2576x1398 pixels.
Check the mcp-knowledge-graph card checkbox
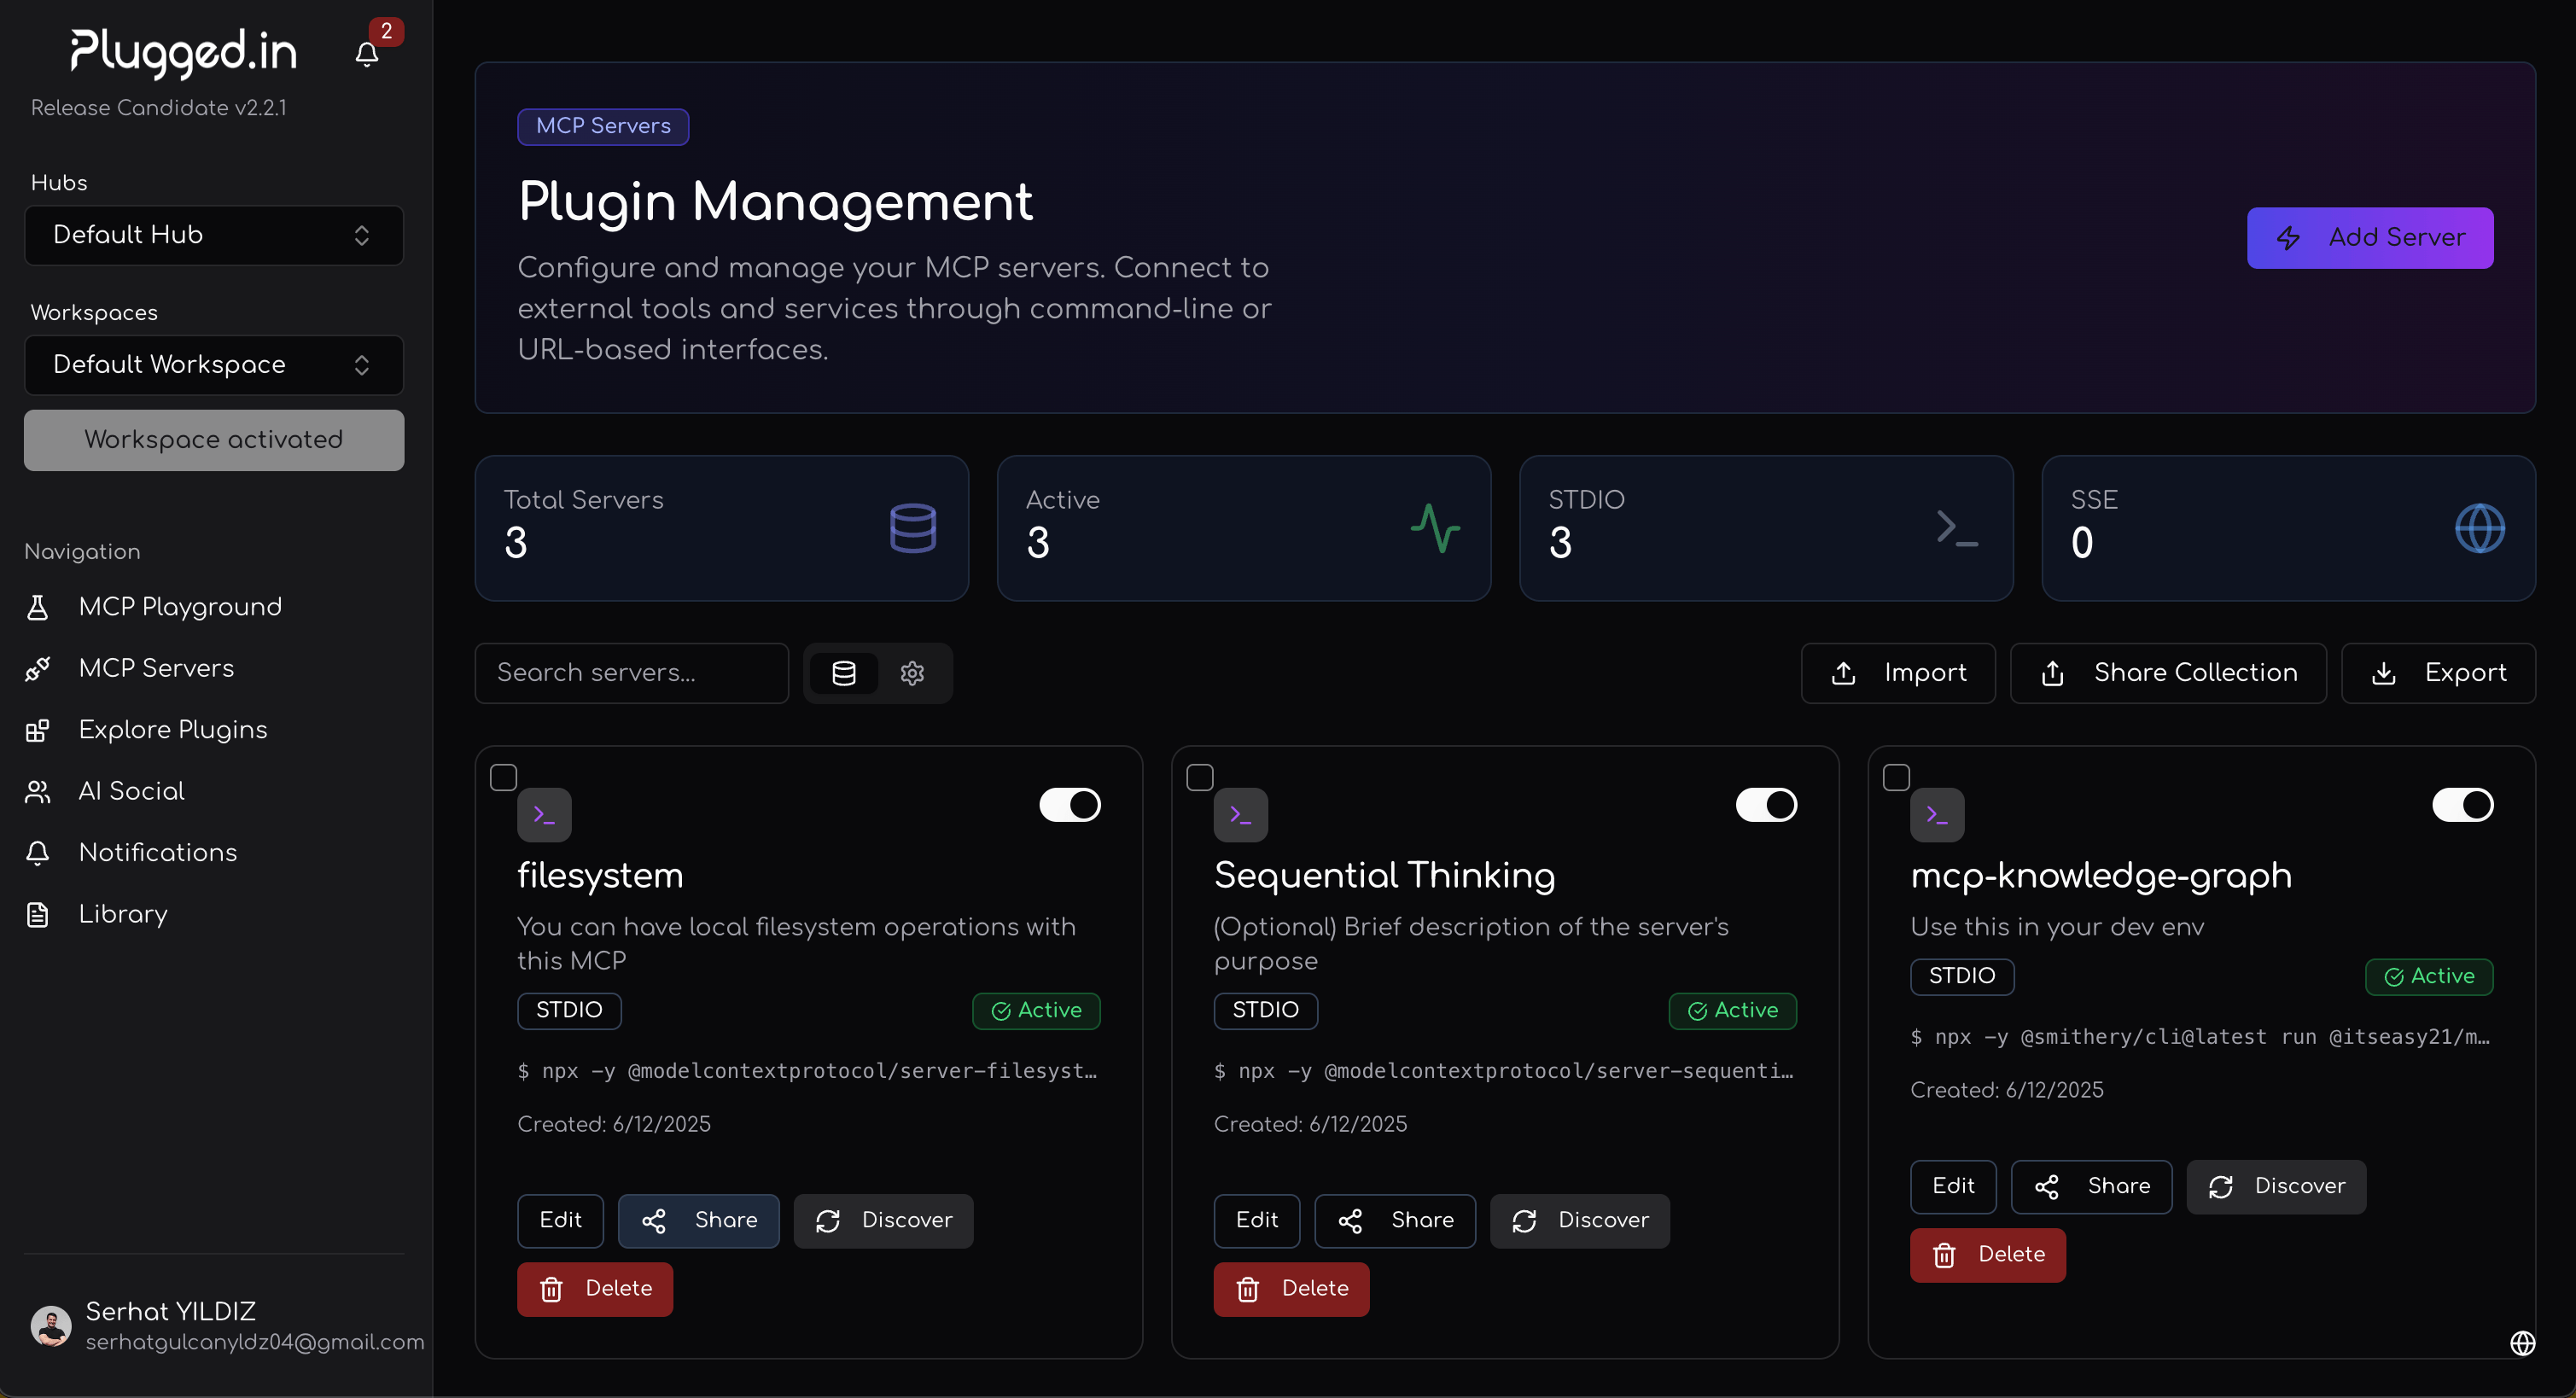(1896, 777)
